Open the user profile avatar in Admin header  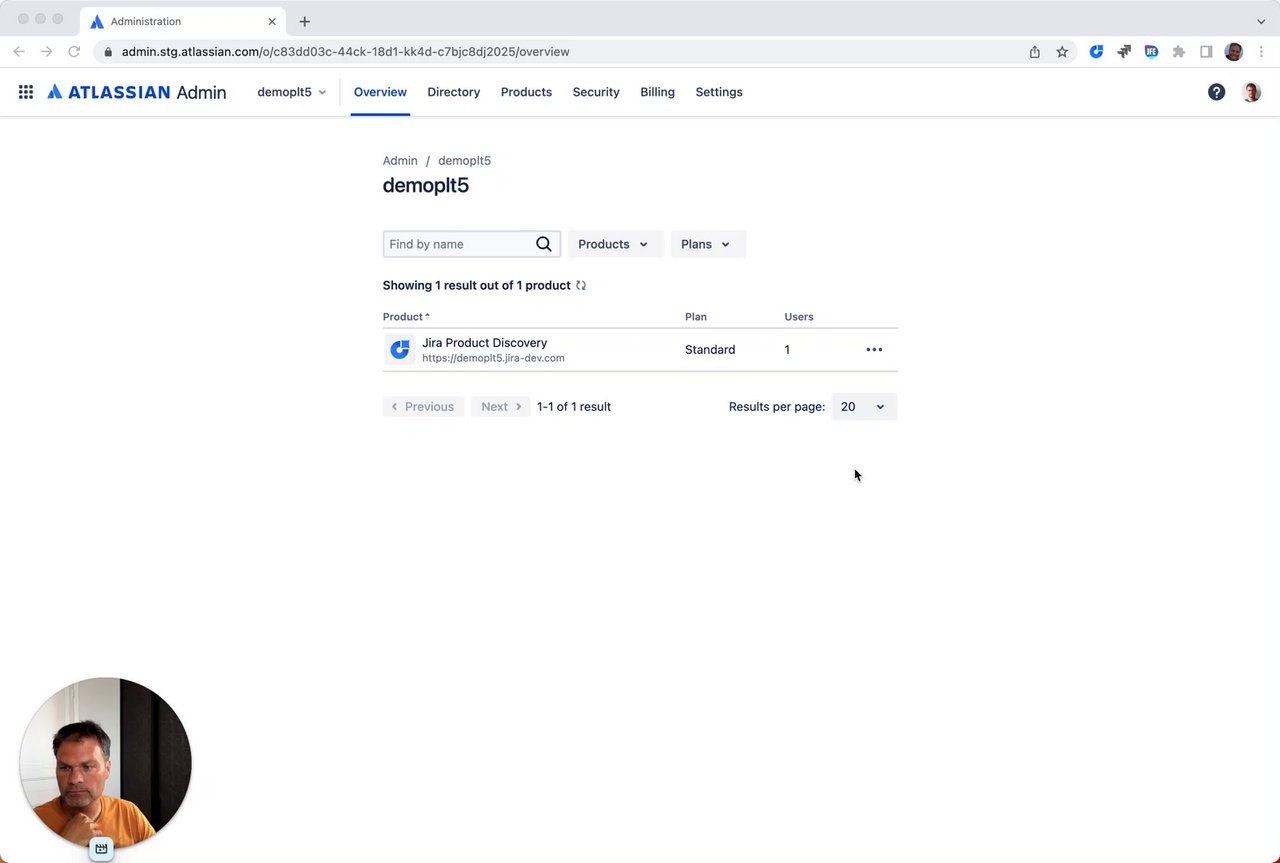1251,92
